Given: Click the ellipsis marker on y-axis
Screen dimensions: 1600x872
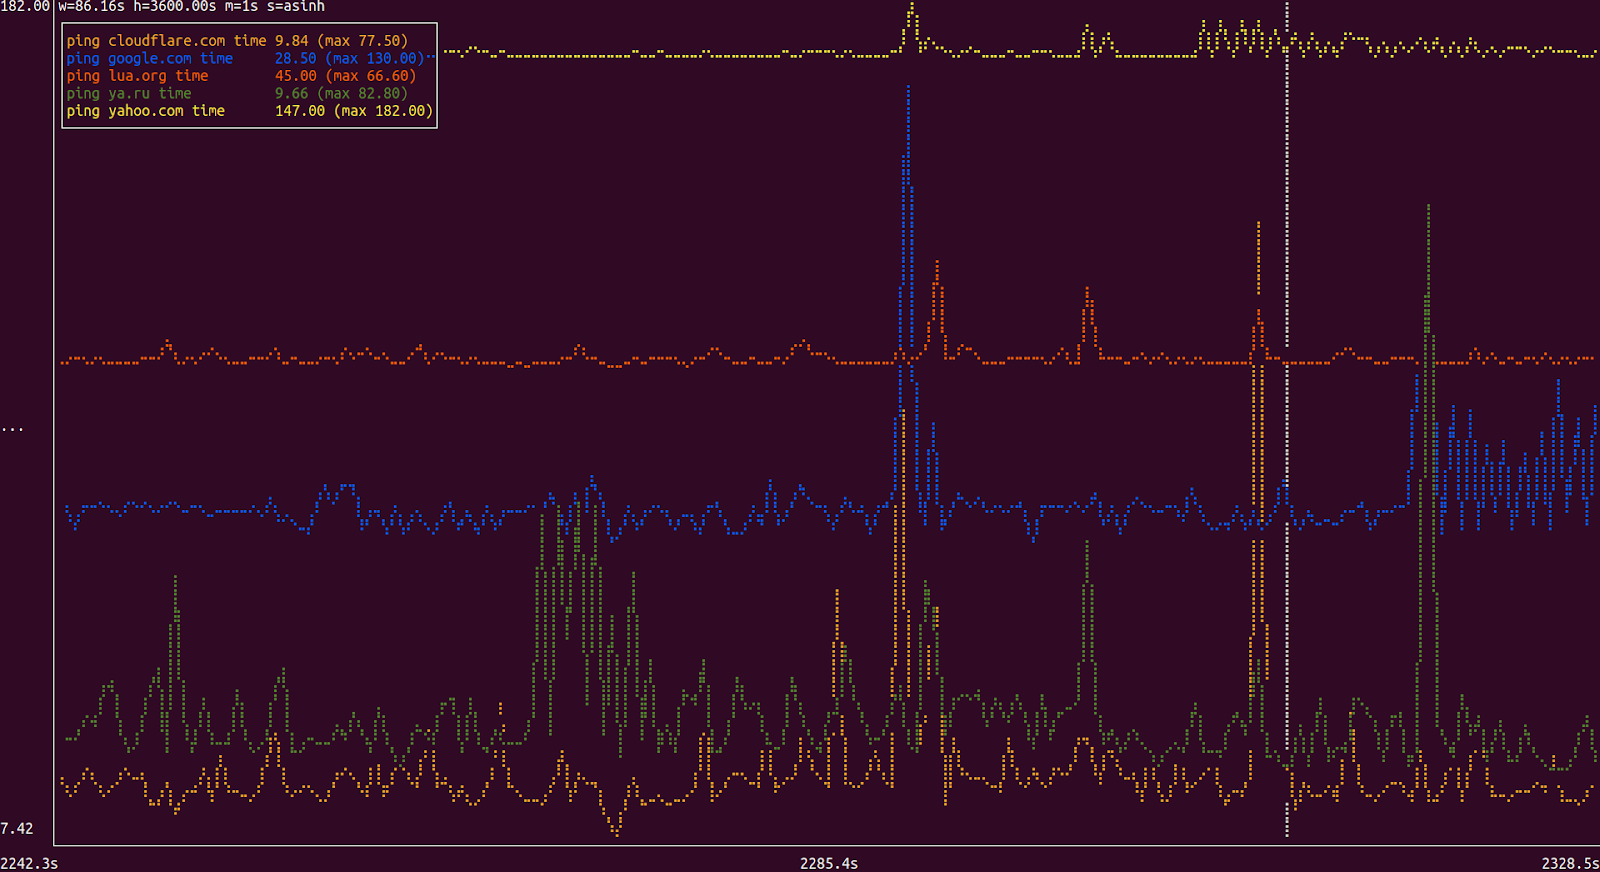Looking at the screenshot, I should pyautogui.click(x=12, y=430).
